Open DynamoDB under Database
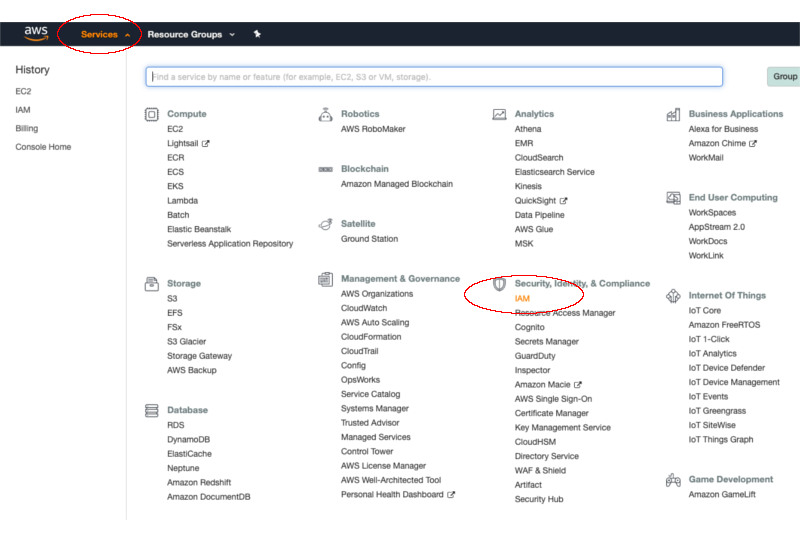 point(189,439)
